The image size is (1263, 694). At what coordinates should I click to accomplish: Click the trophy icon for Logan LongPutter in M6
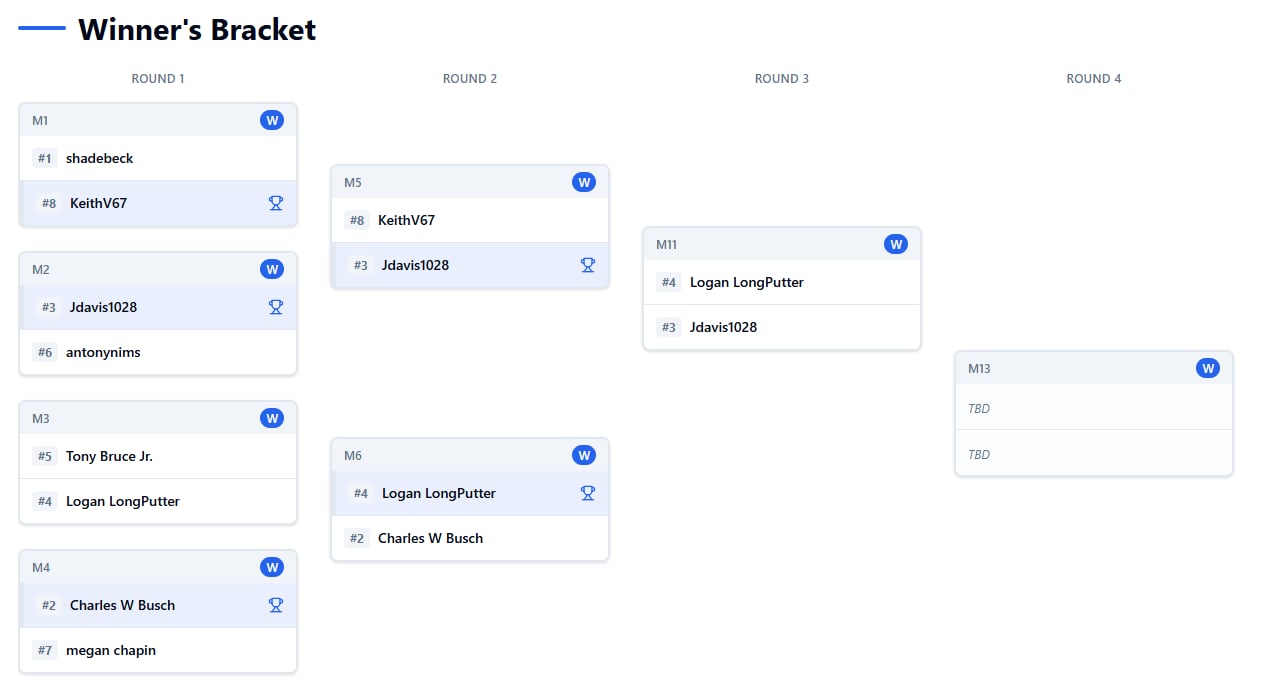(588, 493)
